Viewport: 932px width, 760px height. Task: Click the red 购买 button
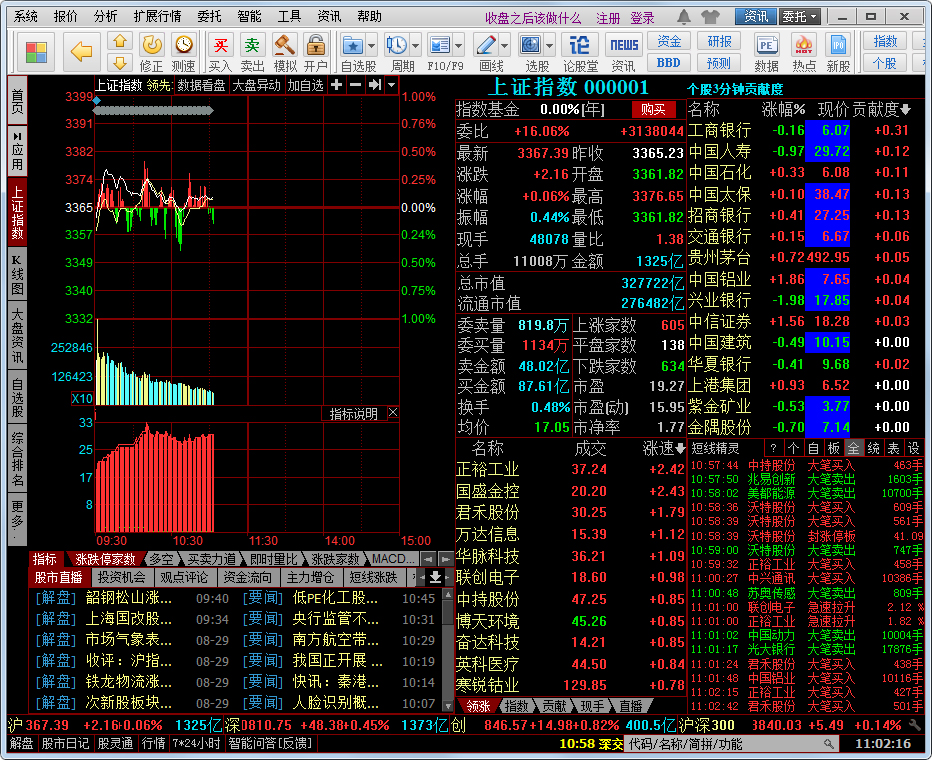click(x=653, y=109)
